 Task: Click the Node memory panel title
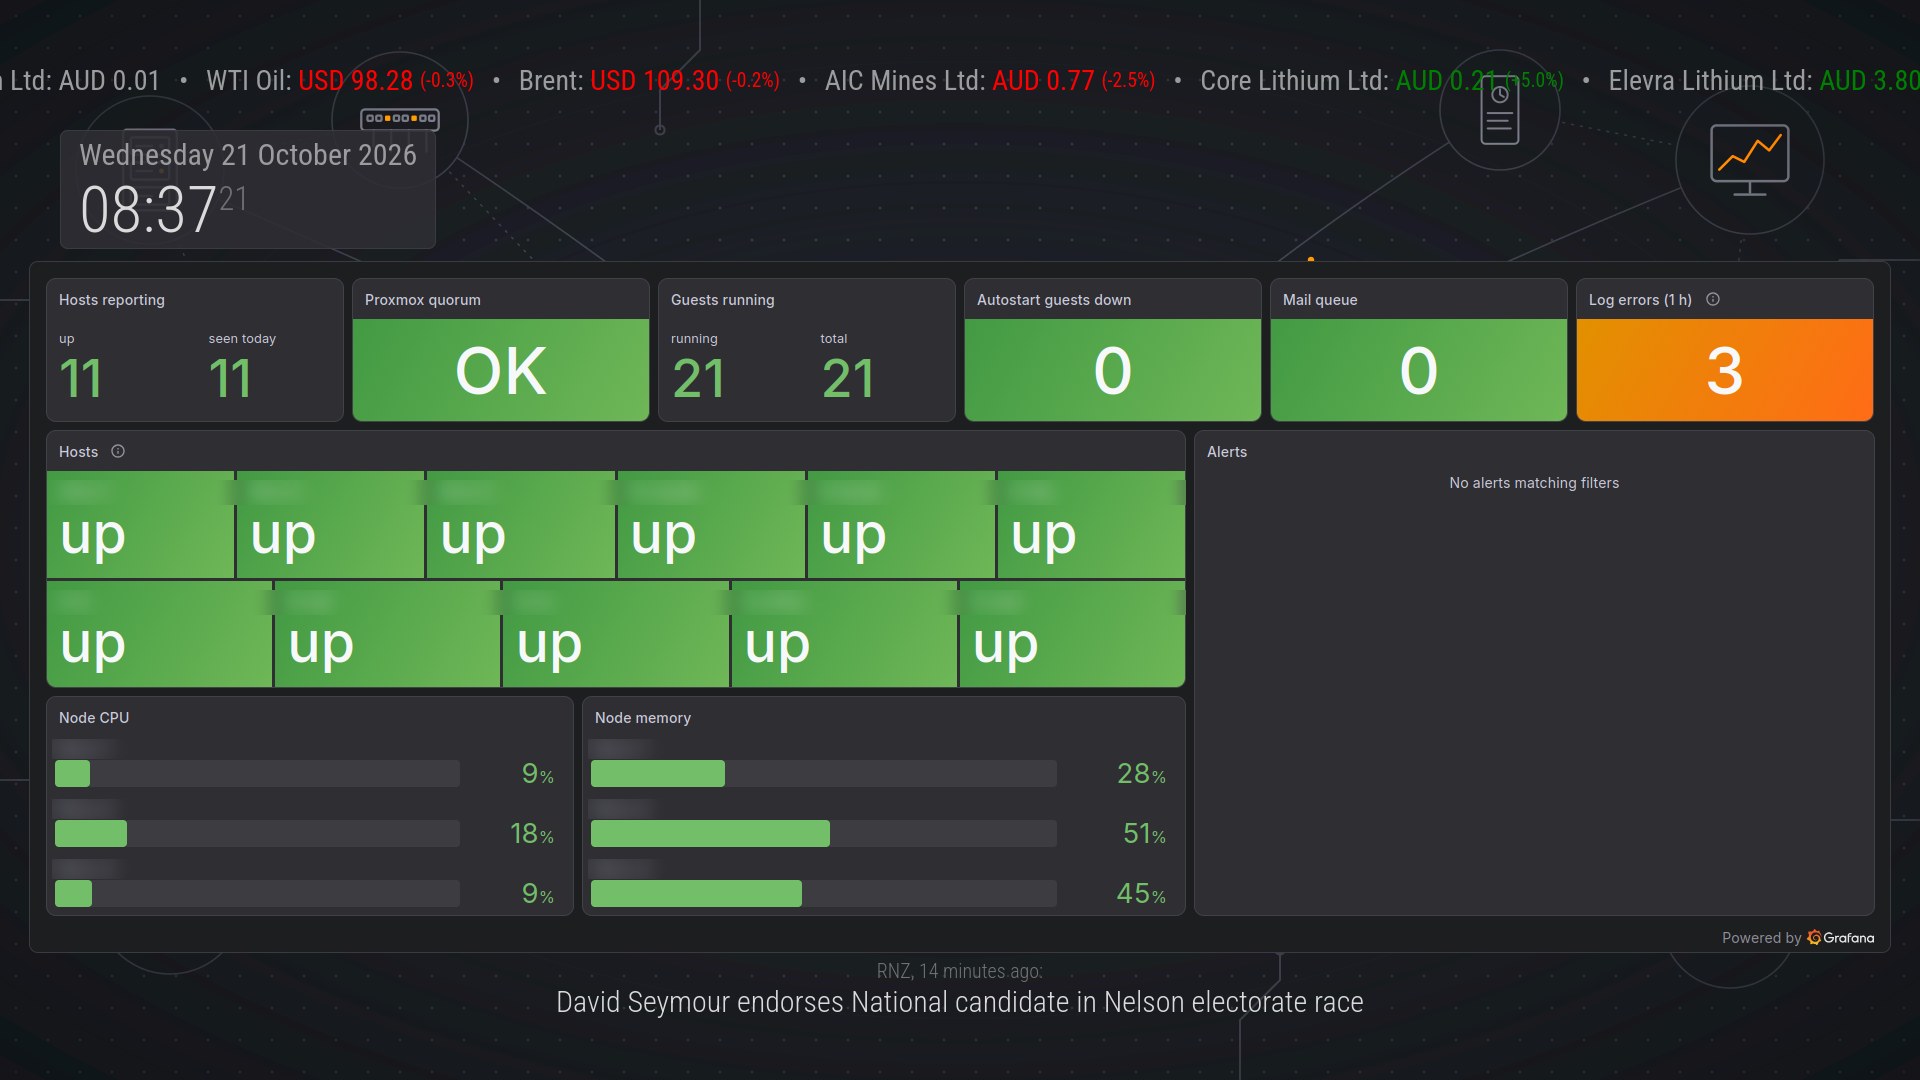(x=643, y=718)
